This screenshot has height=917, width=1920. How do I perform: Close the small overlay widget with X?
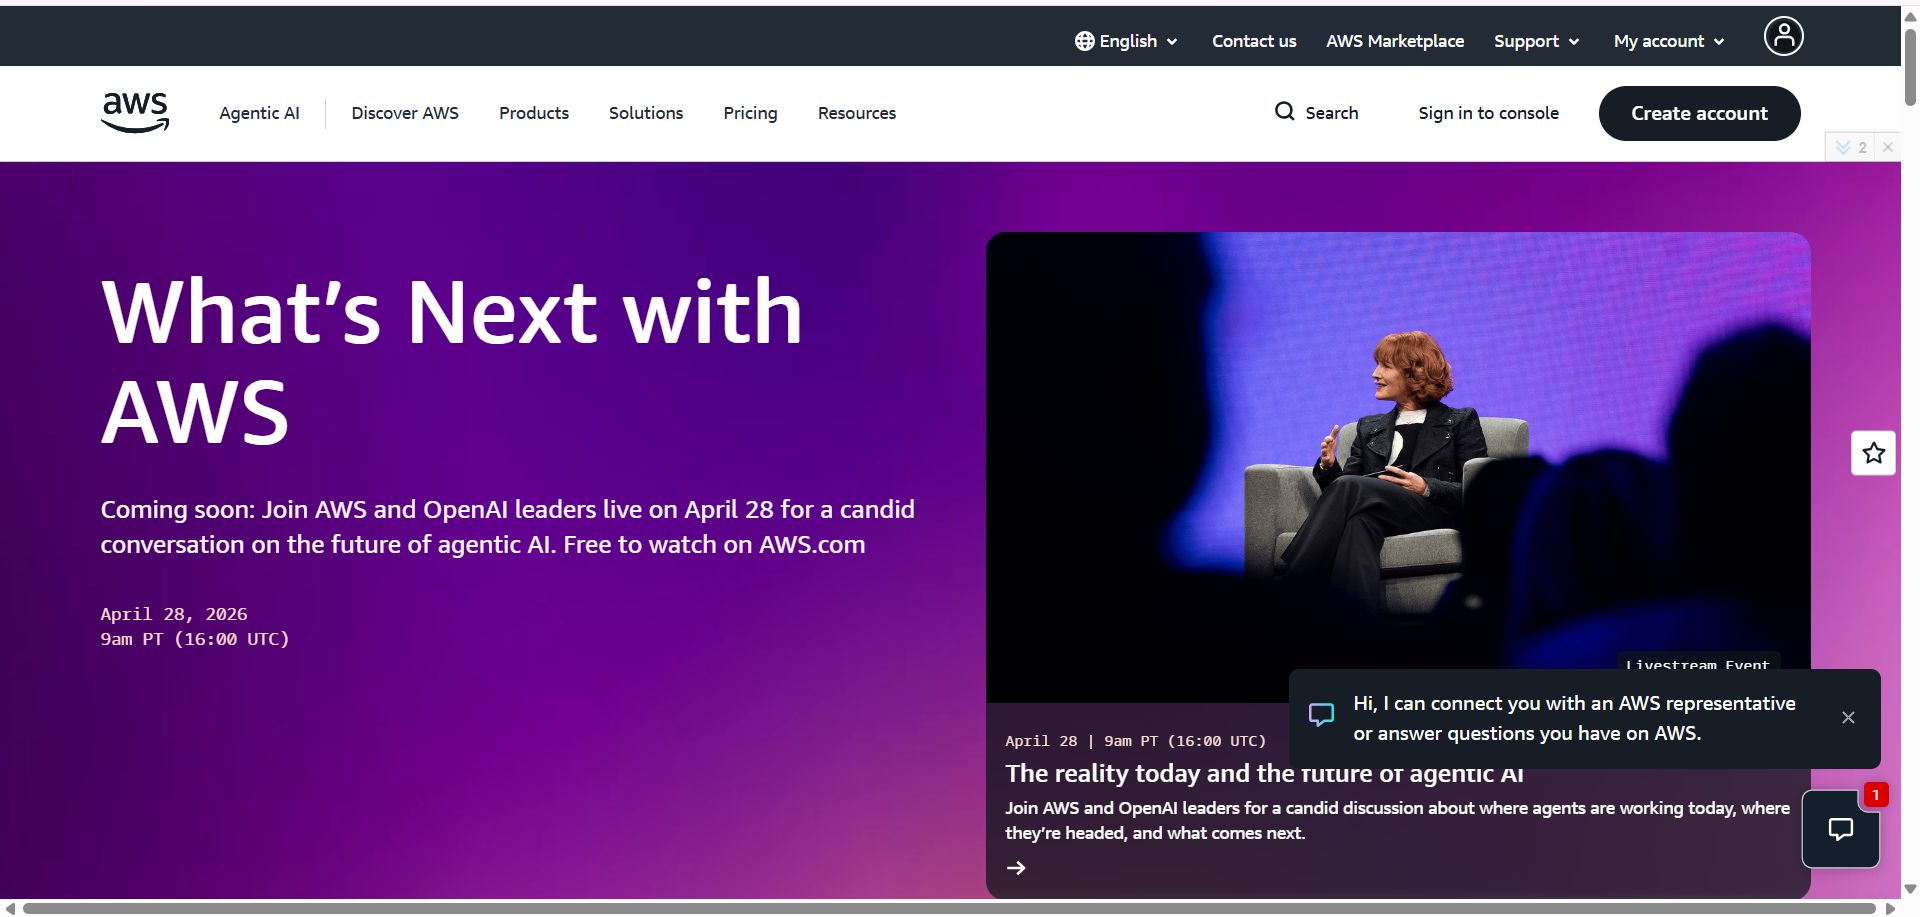pos(1888,147)
